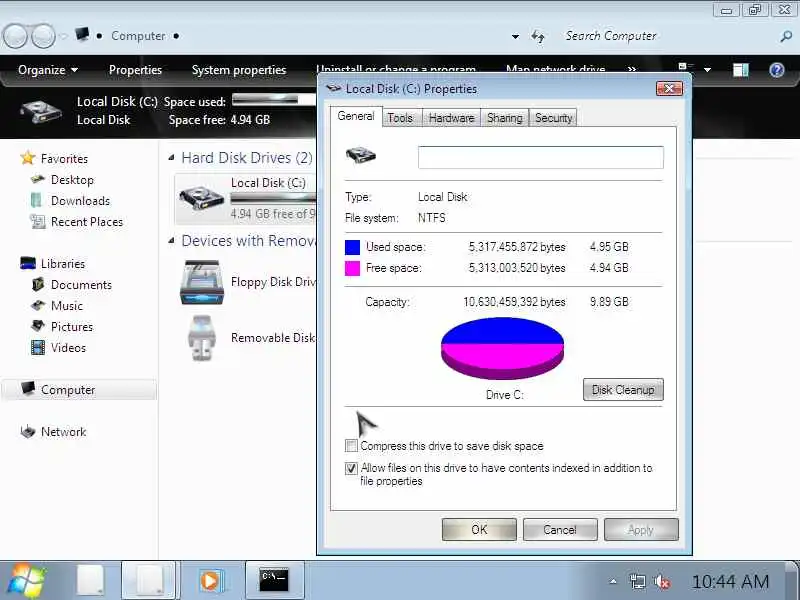Screen dimensions: 800x600
Task: Click Cancel in Properties dialog
Action: 560,530
